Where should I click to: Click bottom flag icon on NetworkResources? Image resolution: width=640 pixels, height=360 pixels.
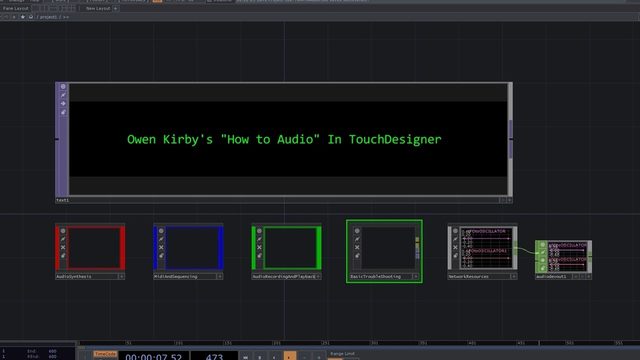click(x=456, y=256)
